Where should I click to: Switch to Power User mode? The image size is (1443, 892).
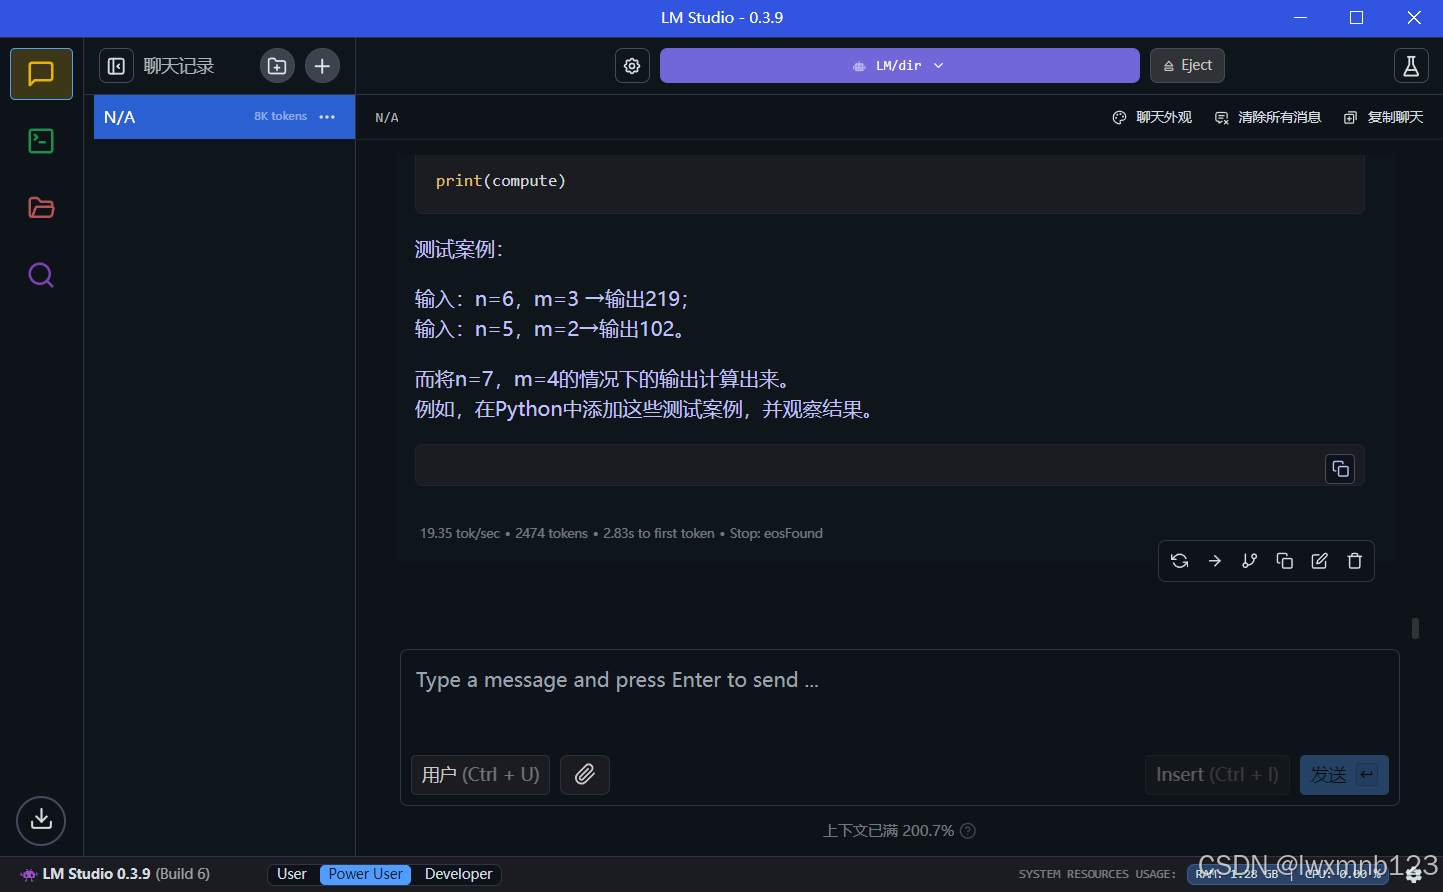coord(366,874)
